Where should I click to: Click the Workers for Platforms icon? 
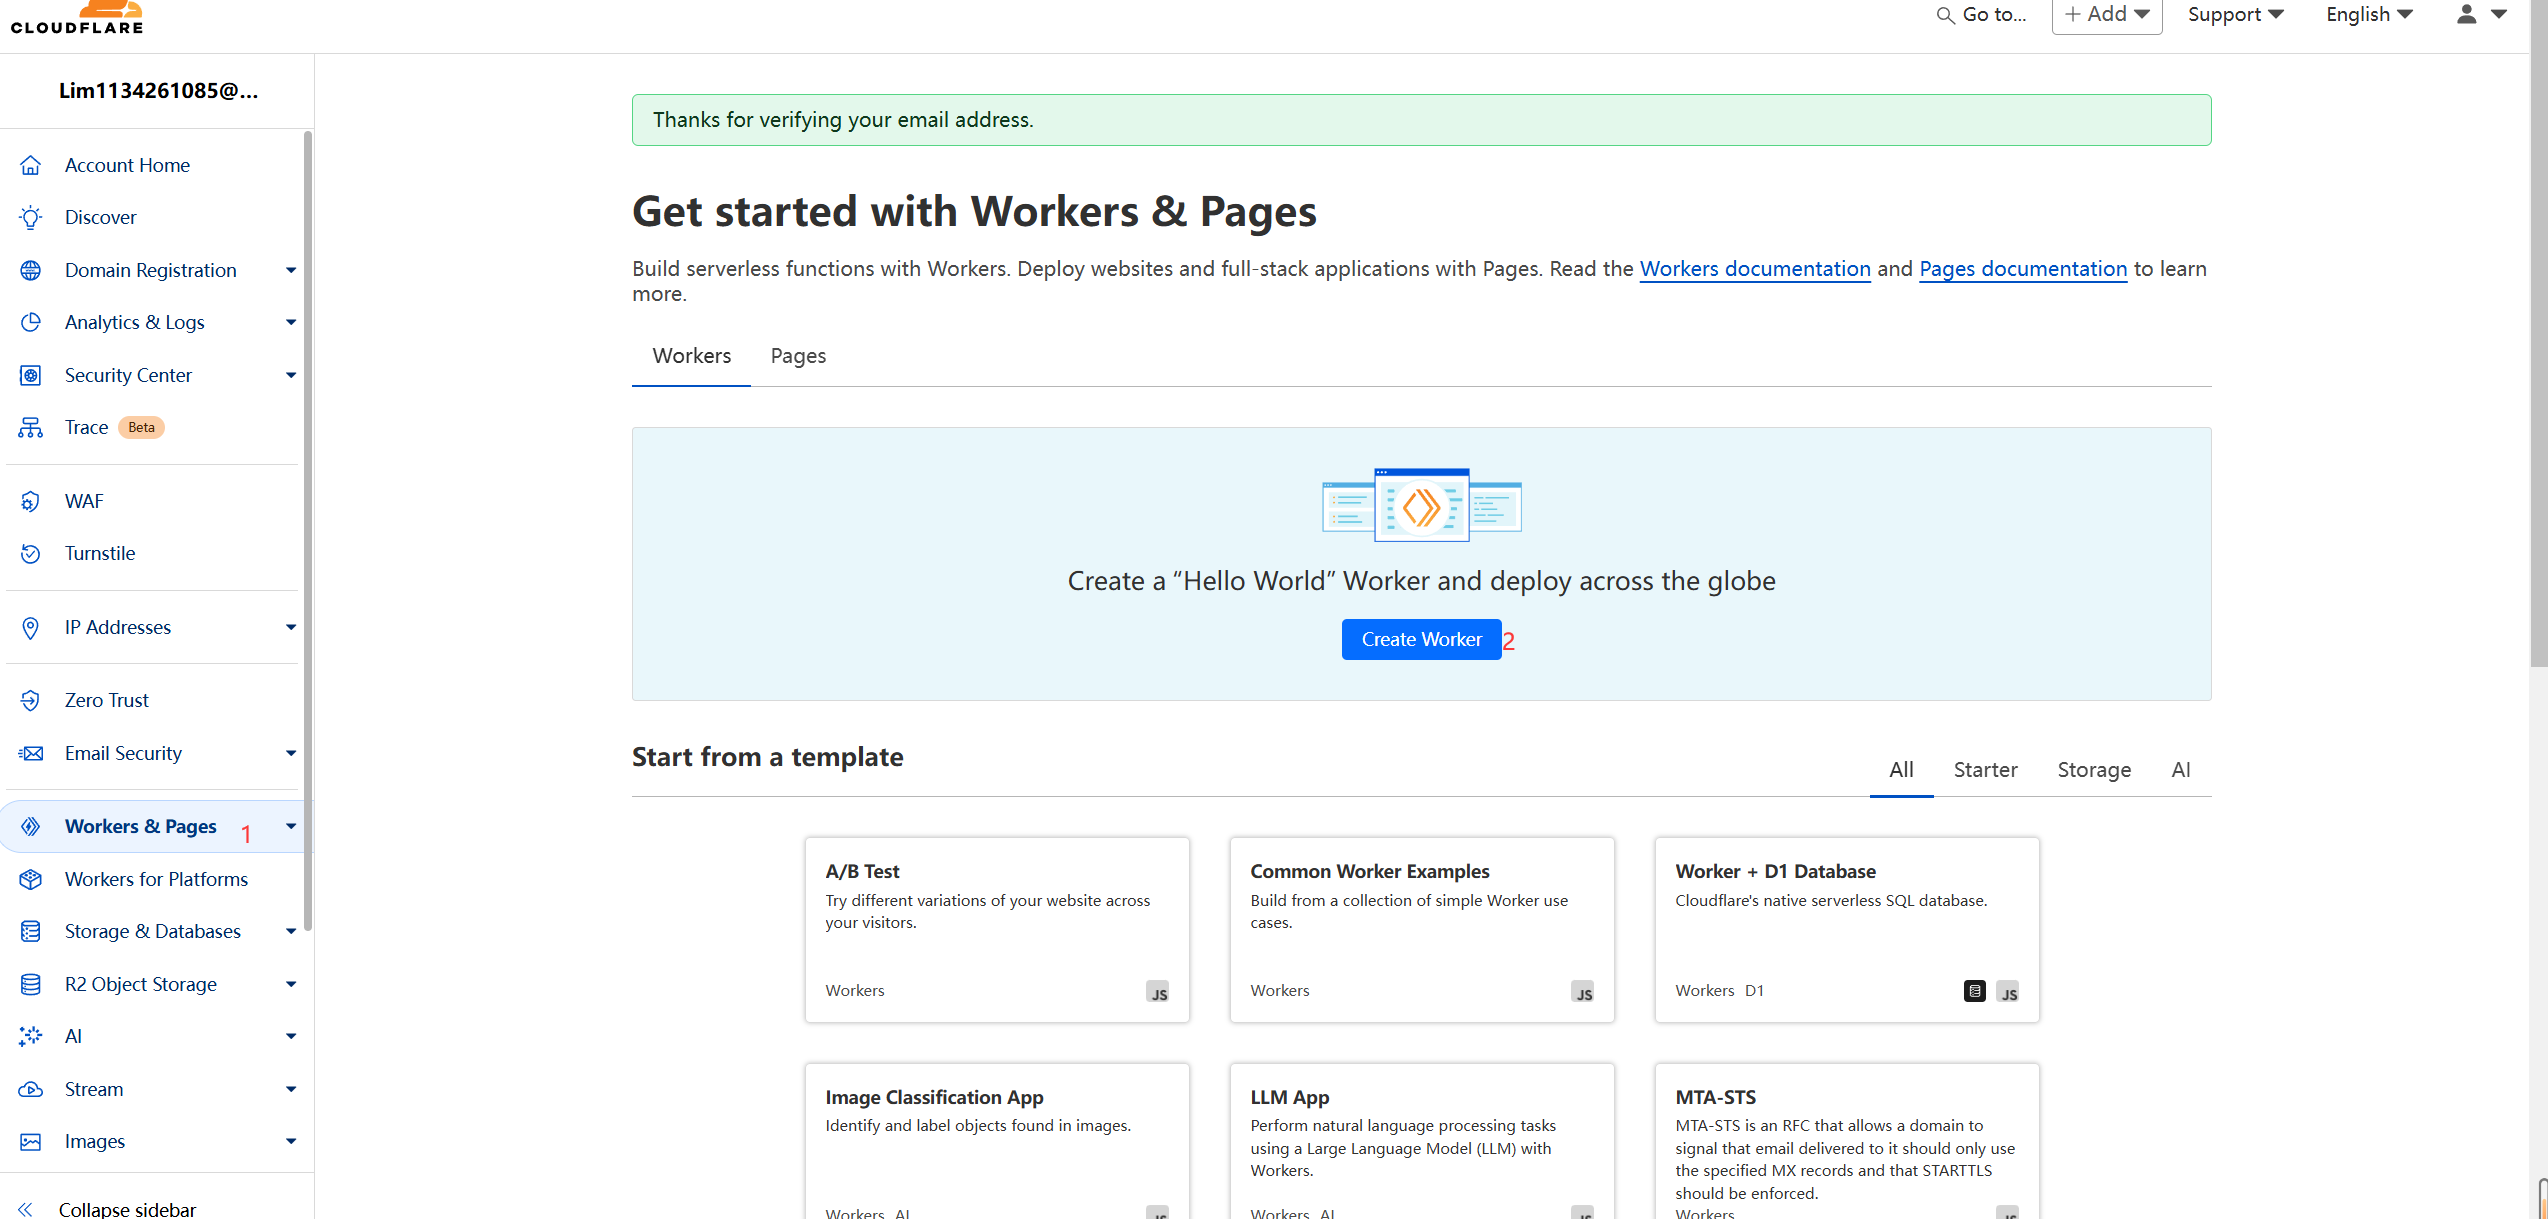tap(31, 879)
